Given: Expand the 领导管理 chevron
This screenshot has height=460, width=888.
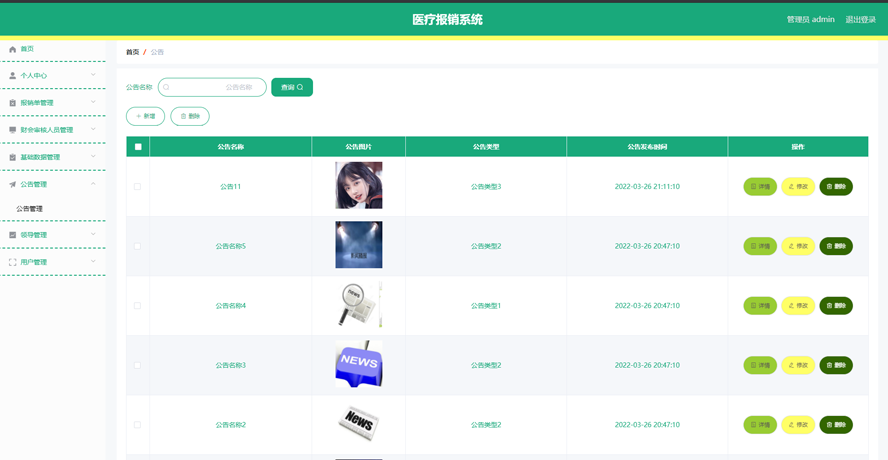Looking at the screenshot, I should [93, 234].
